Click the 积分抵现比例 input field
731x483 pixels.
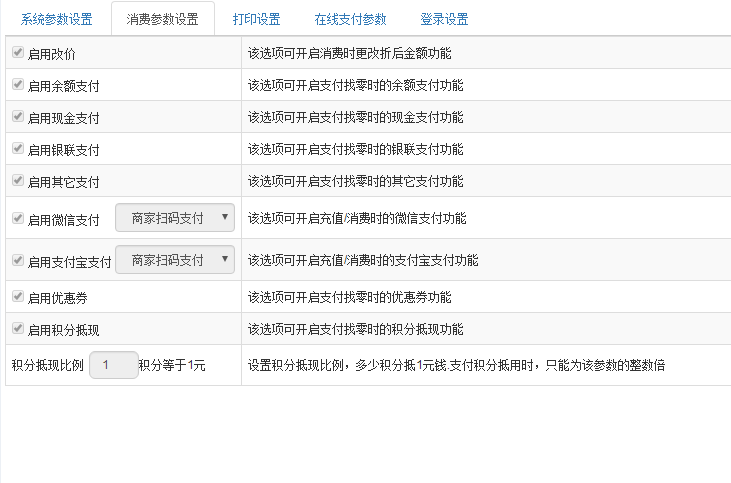pyautogui.click(x=113, y=365)
